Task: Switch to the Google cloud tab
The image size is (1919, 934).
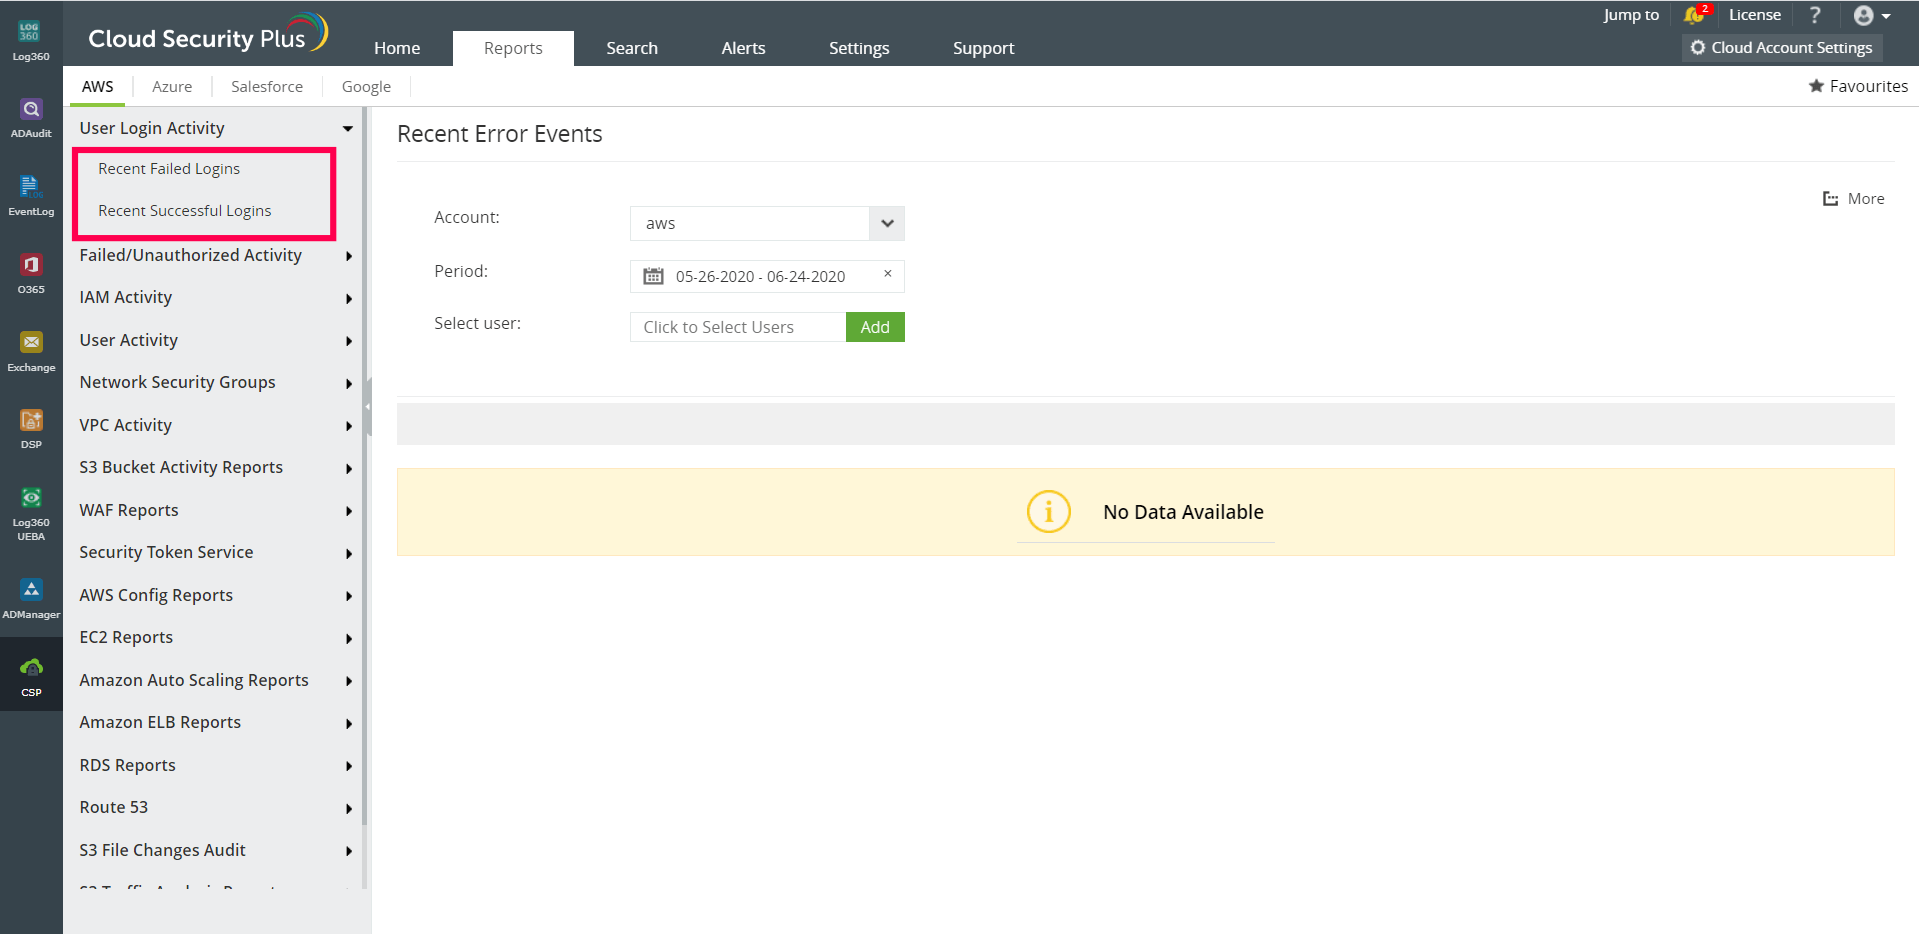Action: pyautogui.click(x=366, y=87)
